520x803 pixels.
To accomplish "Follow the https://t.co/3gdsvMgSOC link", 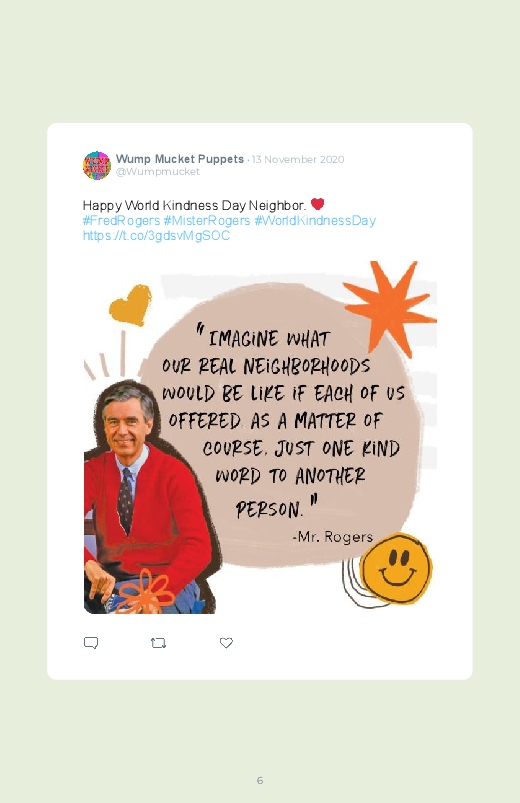I will point(156,236).
